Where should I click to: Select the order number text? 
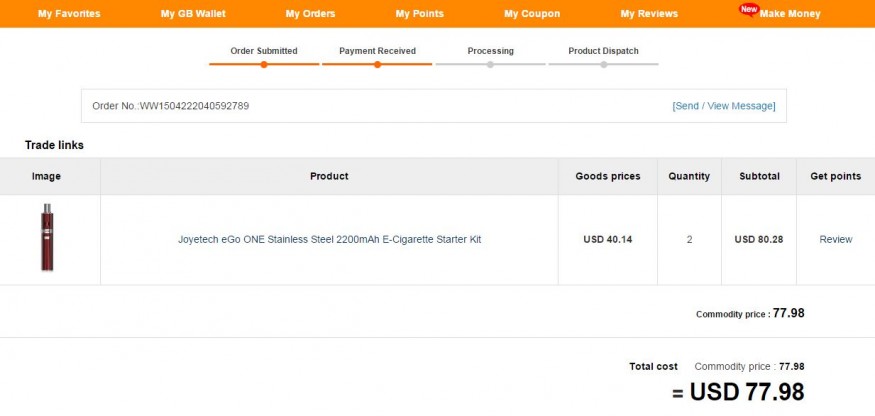[171, 106]
